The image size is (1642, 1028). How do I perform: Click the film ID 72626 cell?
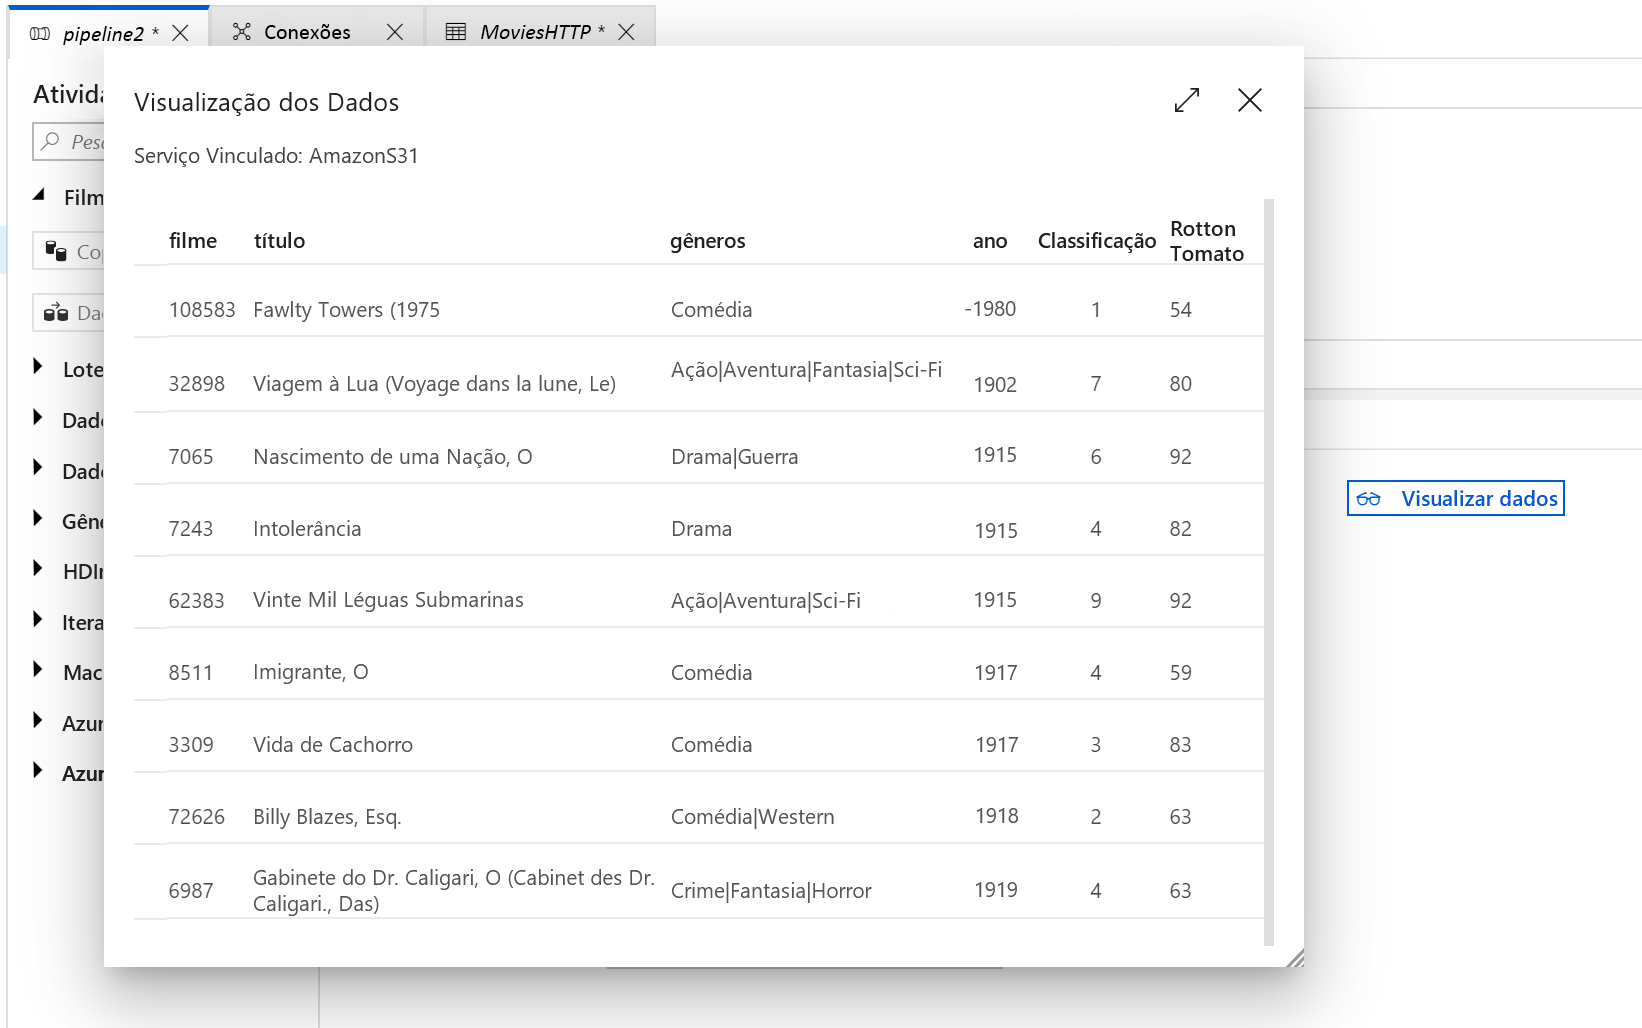pos(197,817)
